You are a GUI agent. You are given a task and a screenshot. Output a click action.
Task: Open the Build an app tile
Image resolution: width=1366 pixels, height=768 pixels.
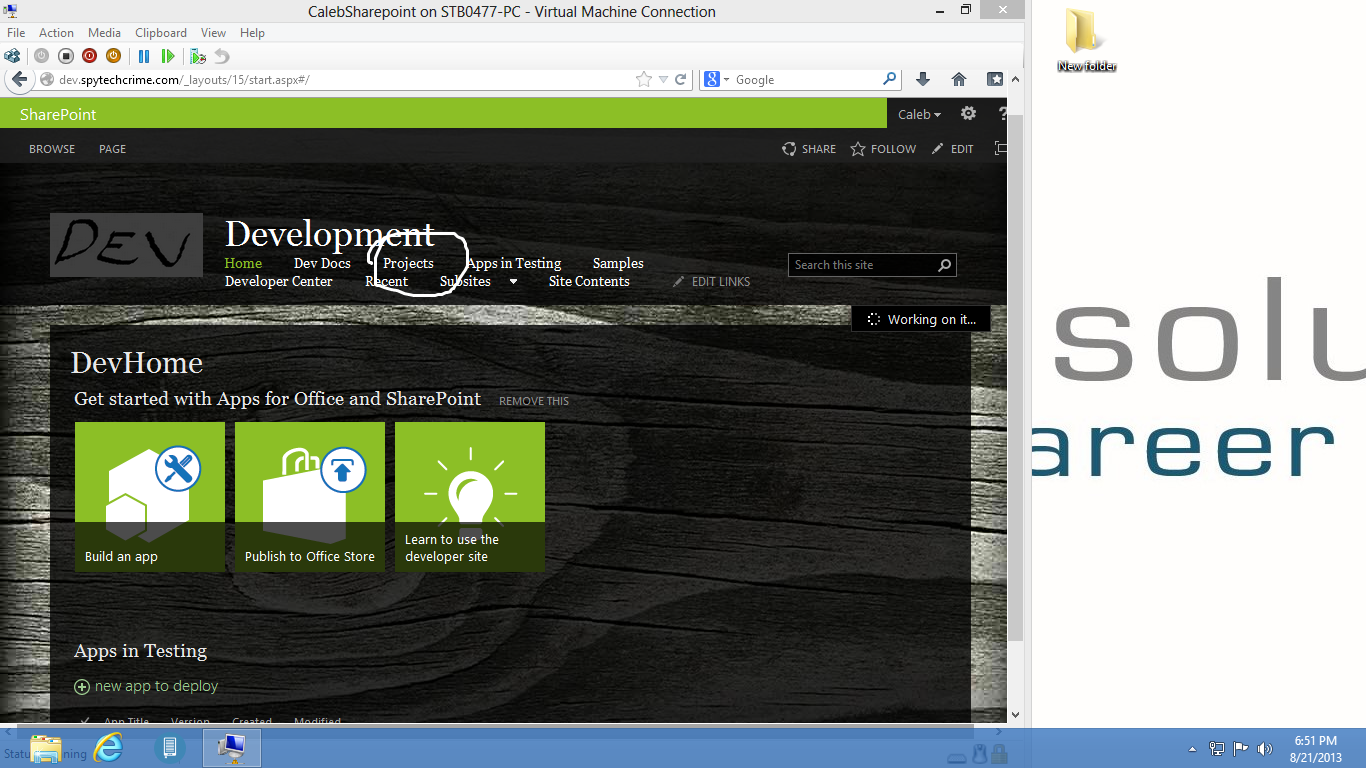(x=150, y=497)
